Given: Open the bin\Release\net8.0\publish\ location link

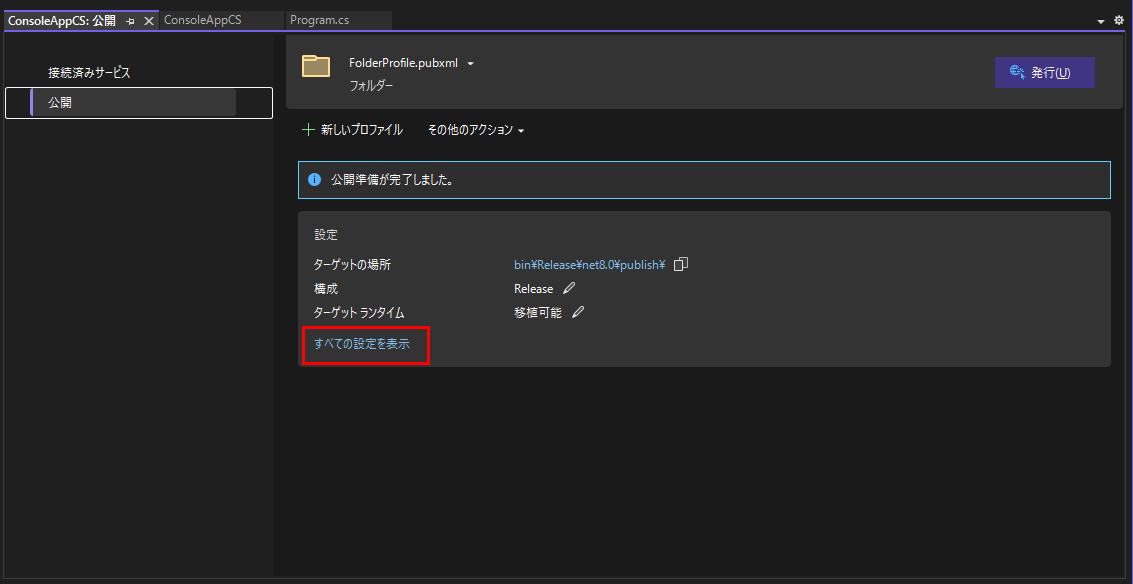Looking at the screenshot, I should point(587,264).
